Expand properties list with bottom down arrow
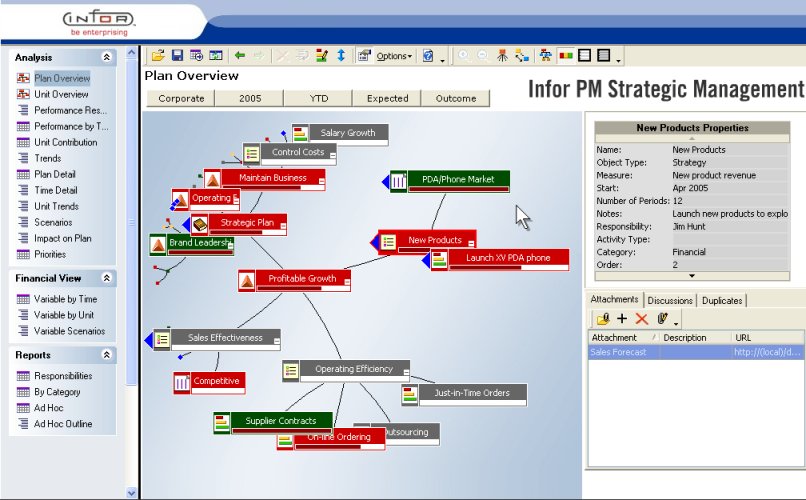This screenshot has height=500, width=806. [x=692, y=276]
